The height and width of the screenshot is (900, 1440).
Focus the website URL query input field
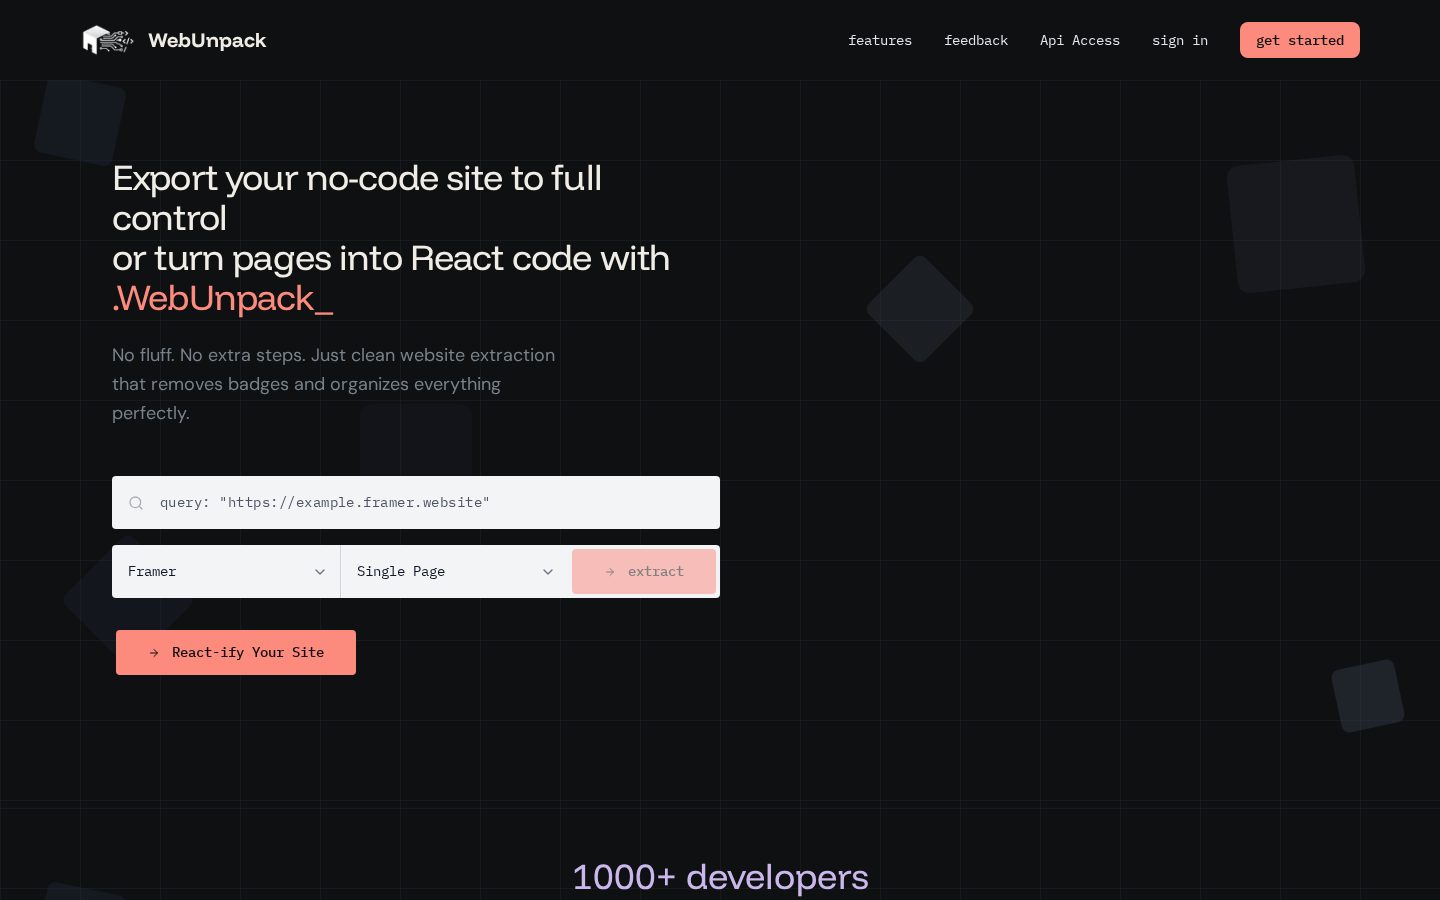click(x=416, y=502)
